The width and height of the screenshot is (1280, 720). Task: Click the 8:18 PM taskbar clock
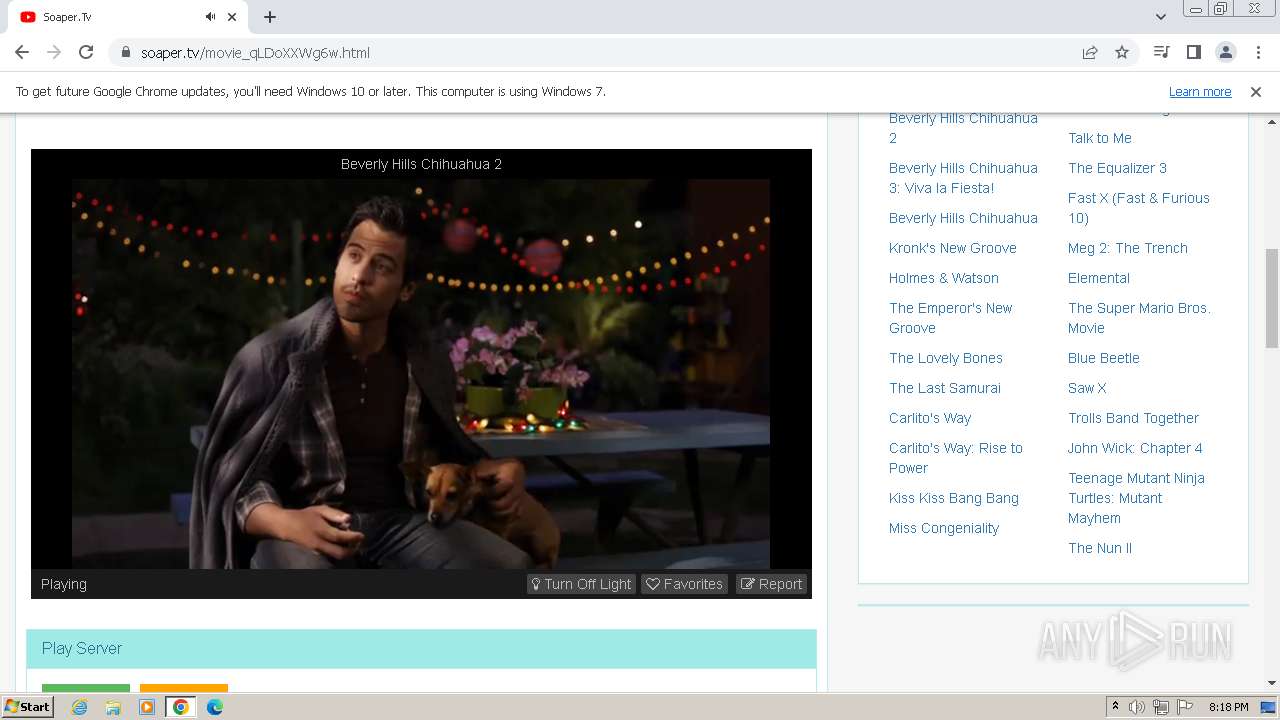coord(1228,707)
